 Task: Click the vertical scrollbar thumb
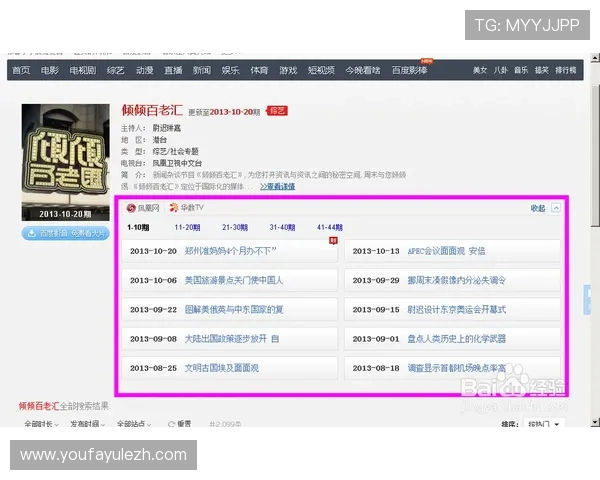tap(595, 155)
